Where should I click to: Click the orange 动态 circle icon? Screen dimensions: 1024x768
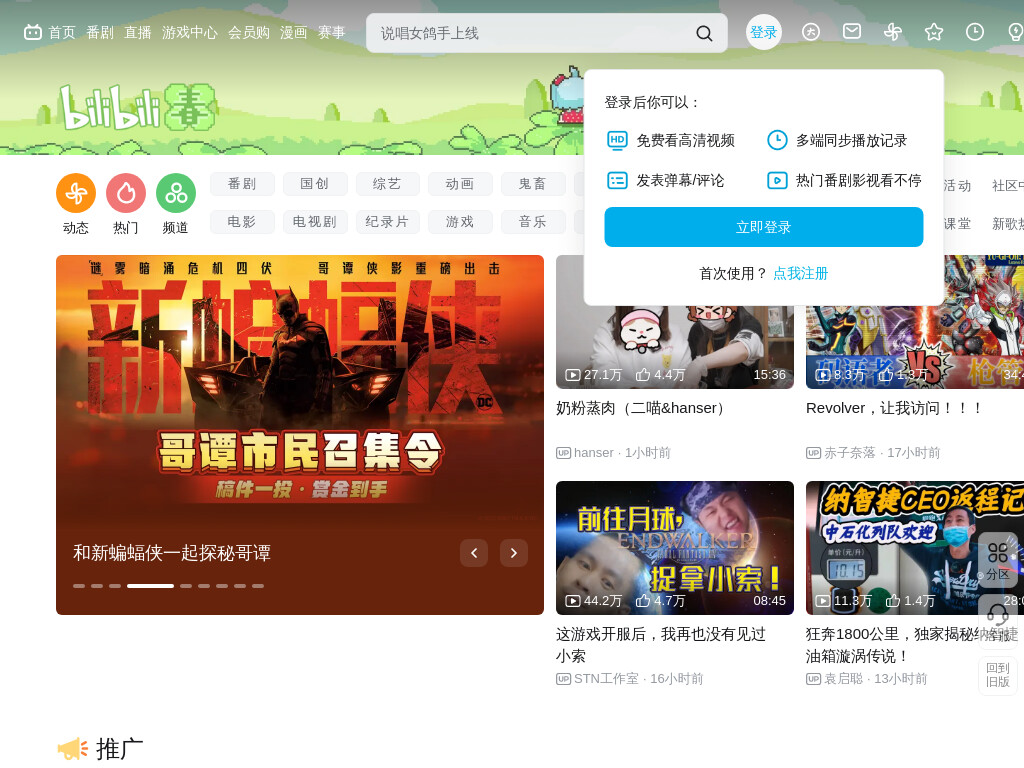(76, 193)
